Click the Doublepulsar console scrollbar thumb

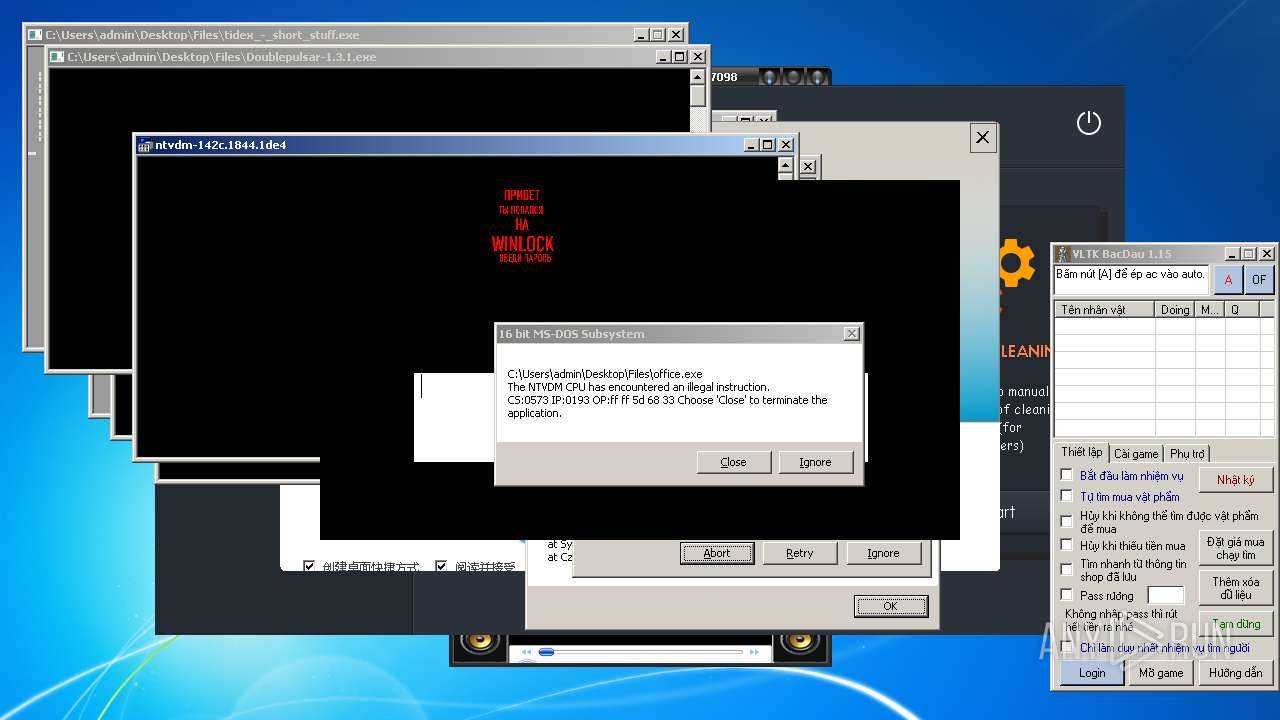click(x=698, y=96)
